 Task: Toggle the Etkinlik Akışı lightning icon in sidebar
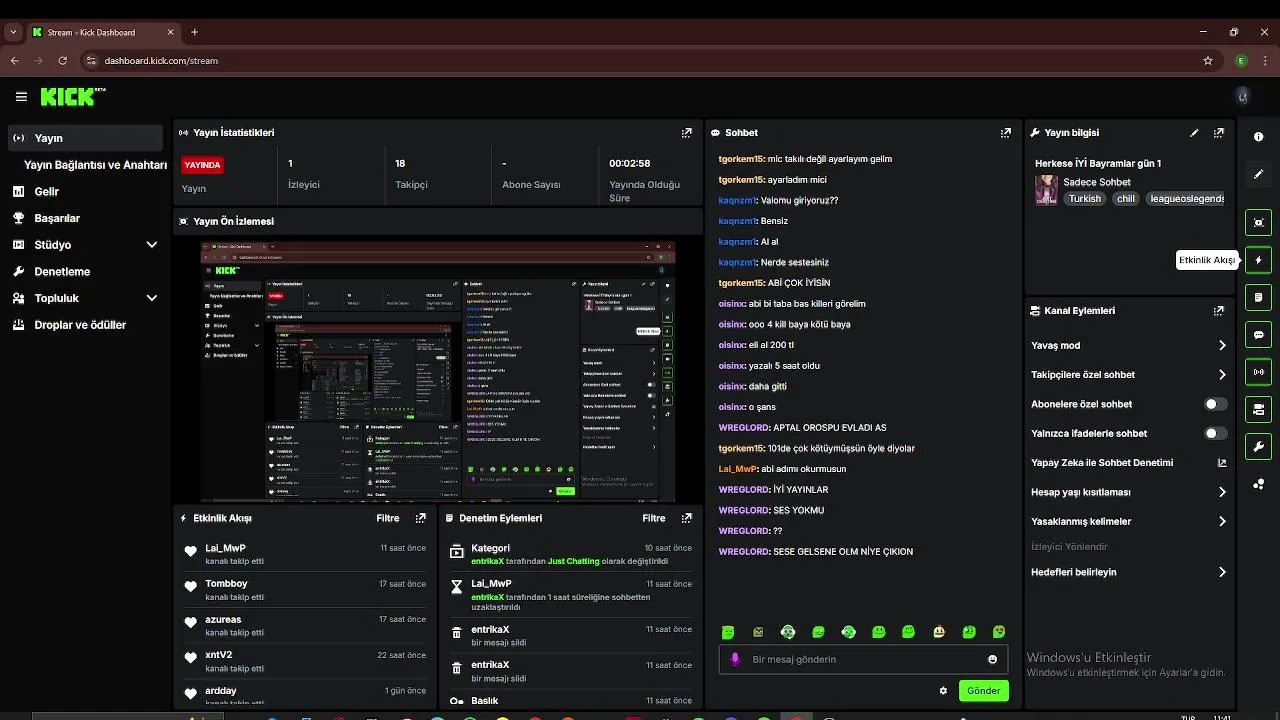[1258, 260]
